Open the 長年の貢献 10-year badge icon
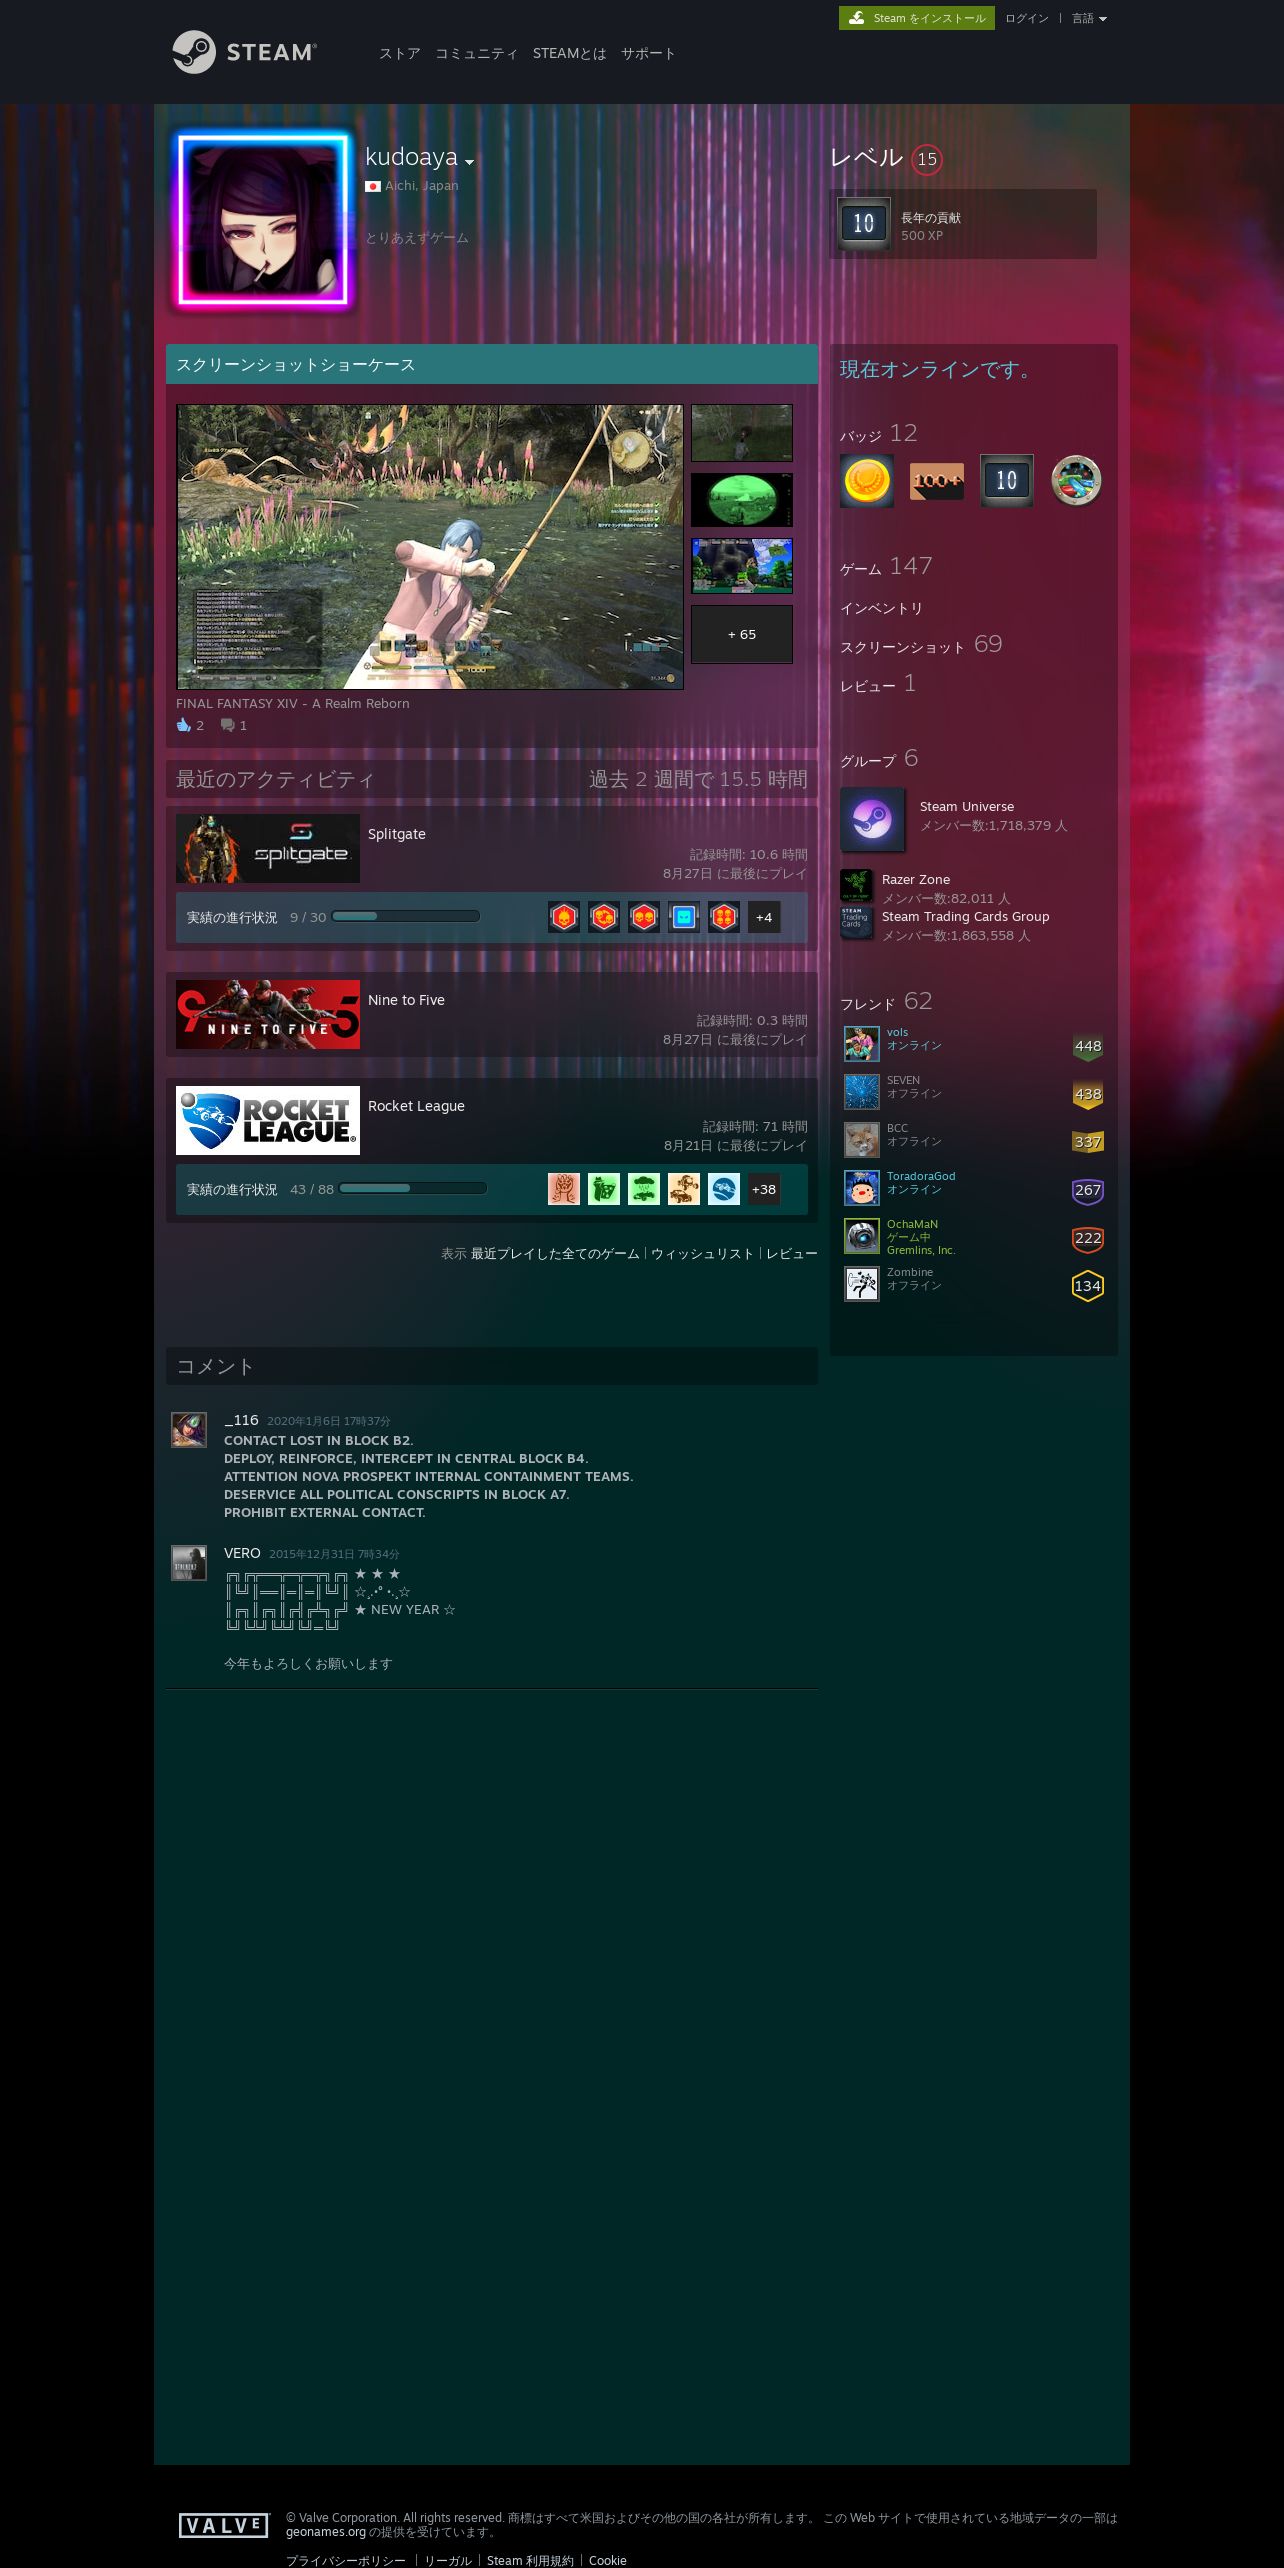Viewport: 1284px width, 2568px height. (864, 223)
